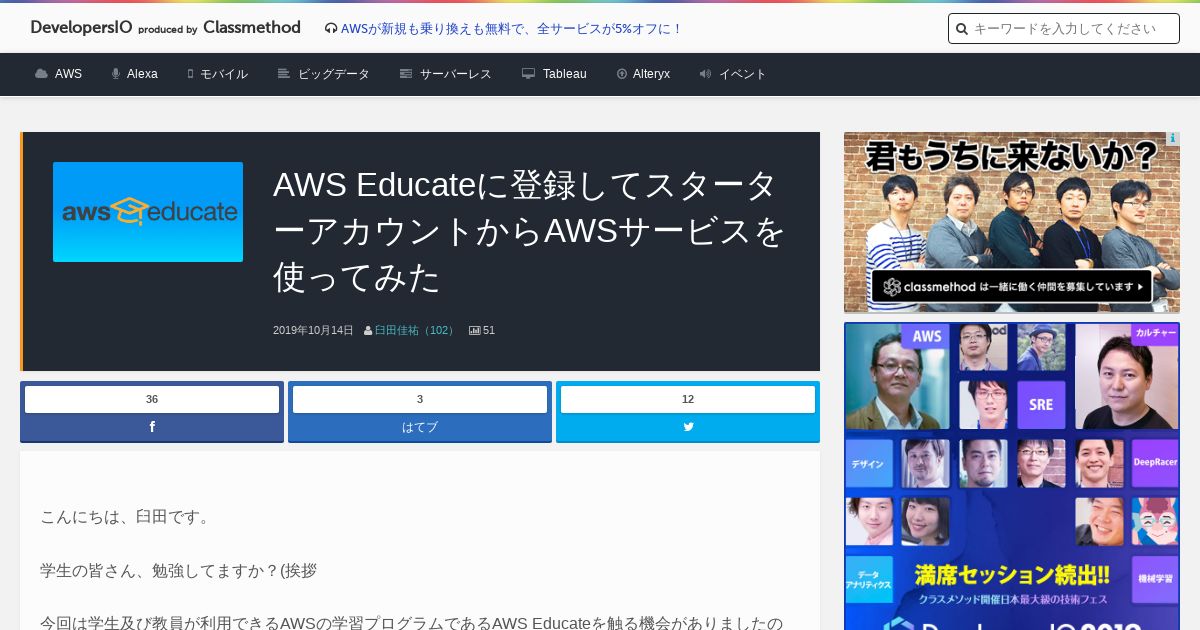This screenshot has width=1200, height=630.
Task: Click the server icon beside サーバーレス
Action: click(406, 74)
